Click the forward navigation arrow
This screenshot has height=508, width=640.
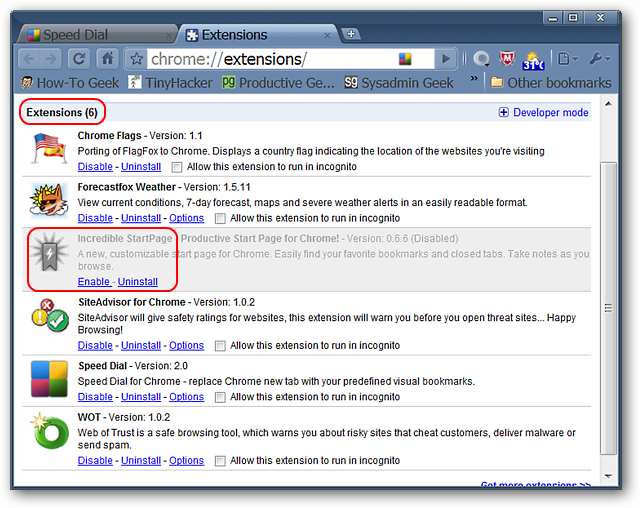point(51,59)
